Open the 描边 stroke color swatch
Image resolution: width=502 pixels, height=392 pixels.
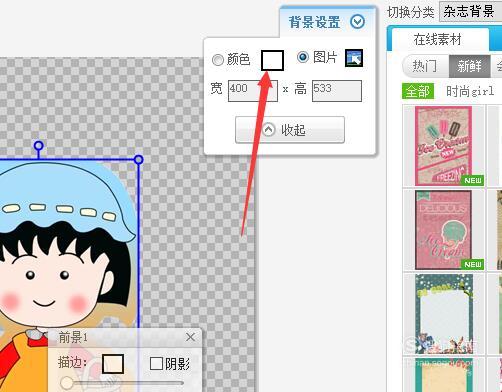tap(113, 364)
